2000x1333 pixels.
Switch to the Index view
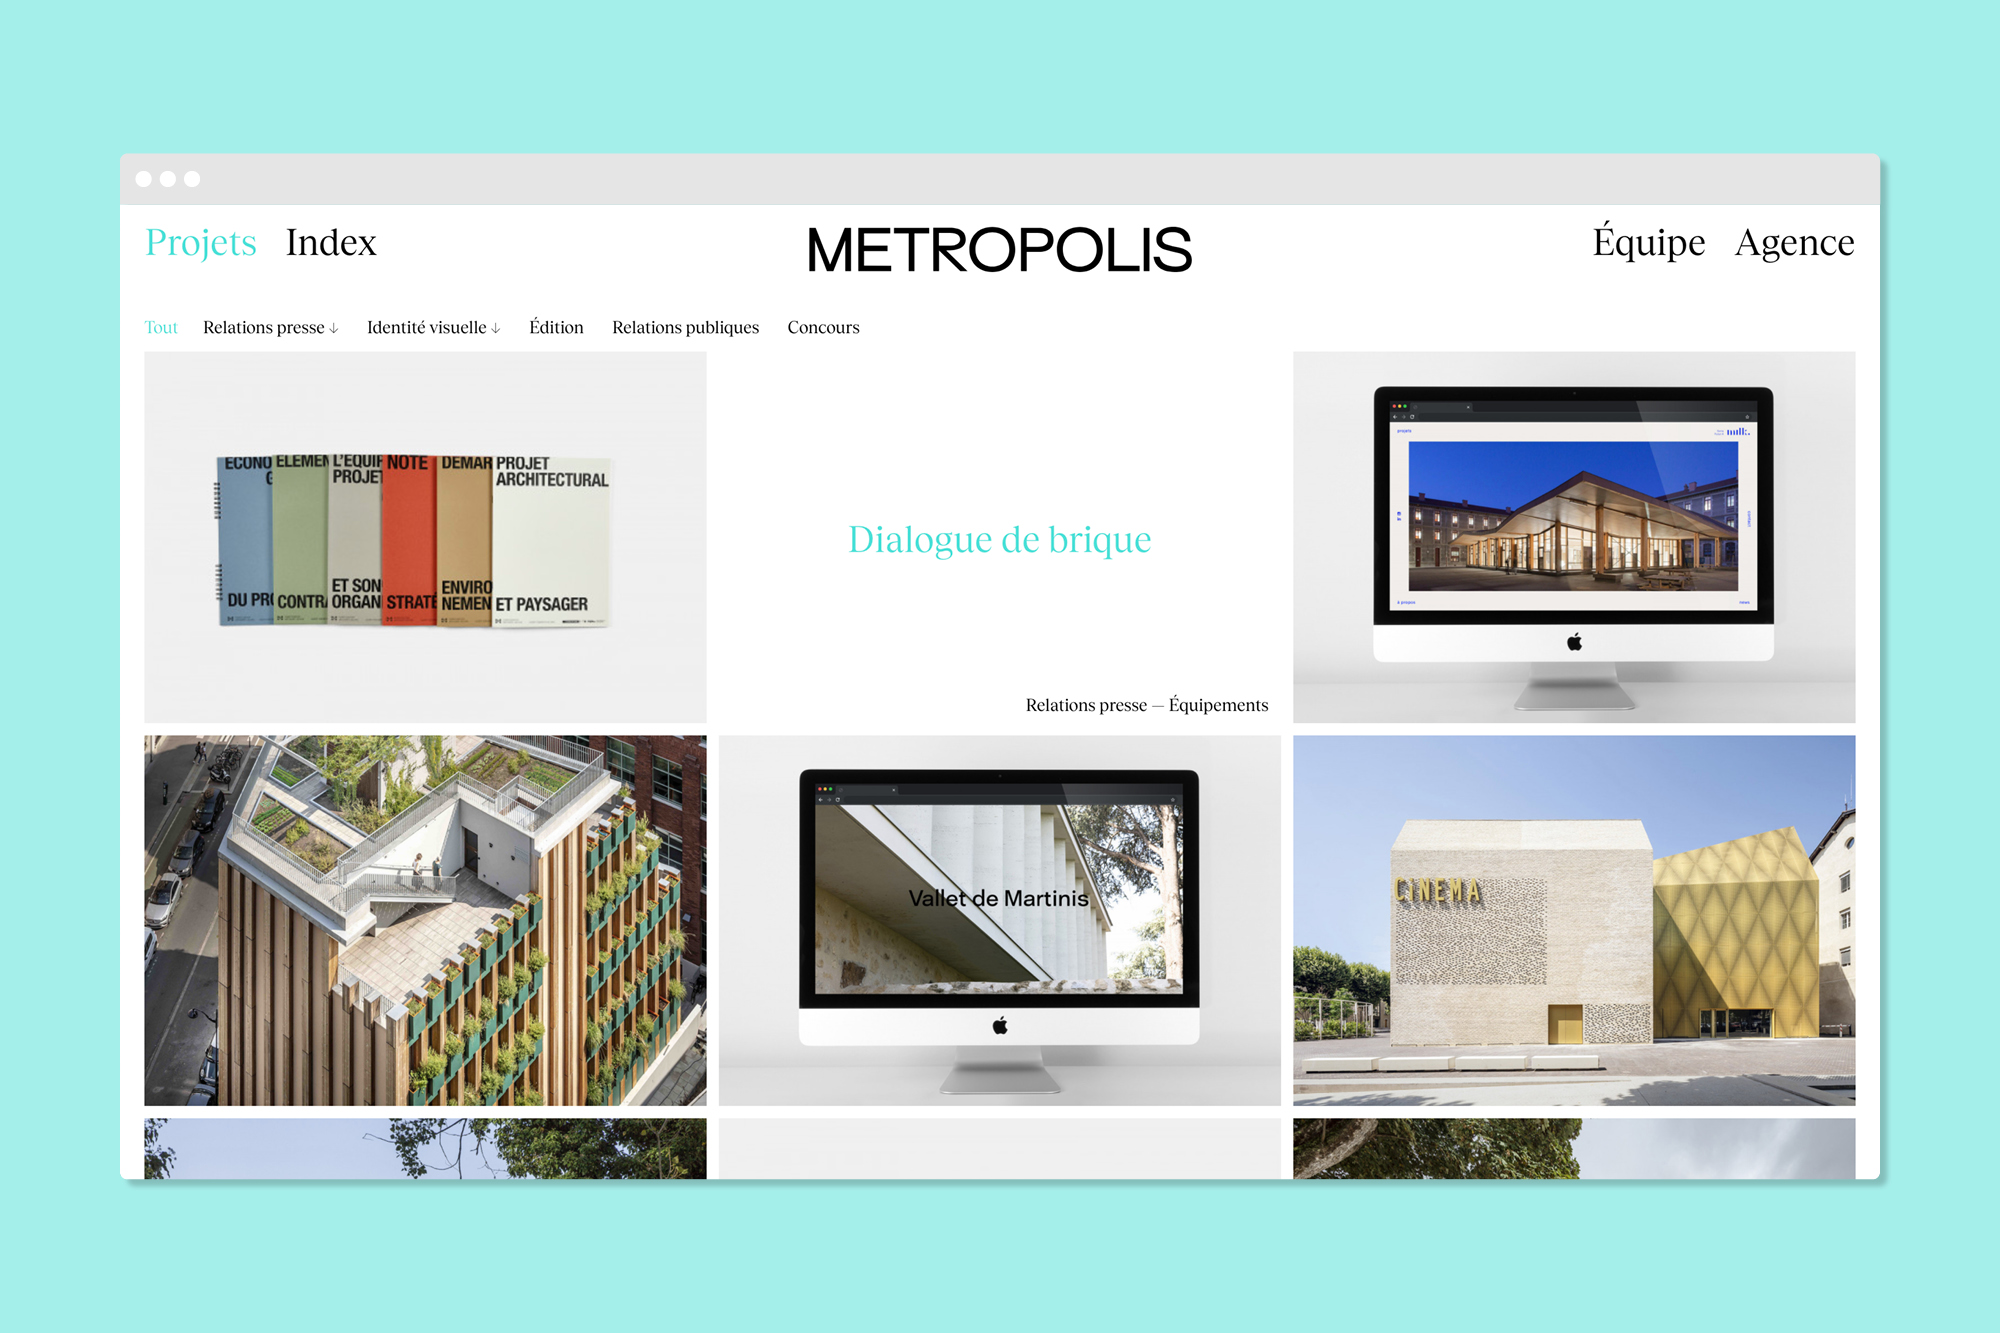[x=330, y=243]
